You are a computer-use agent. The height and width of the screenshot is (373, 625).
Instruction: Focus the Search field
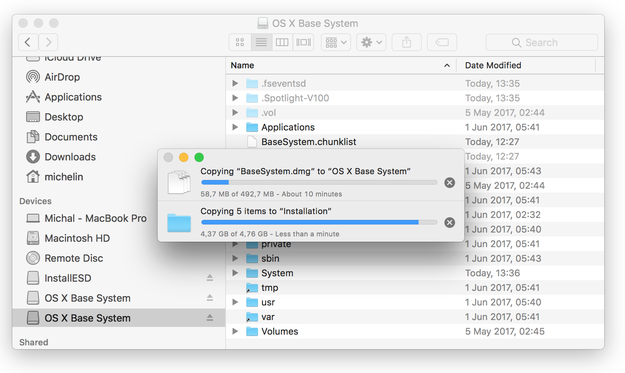coord(542,42)
